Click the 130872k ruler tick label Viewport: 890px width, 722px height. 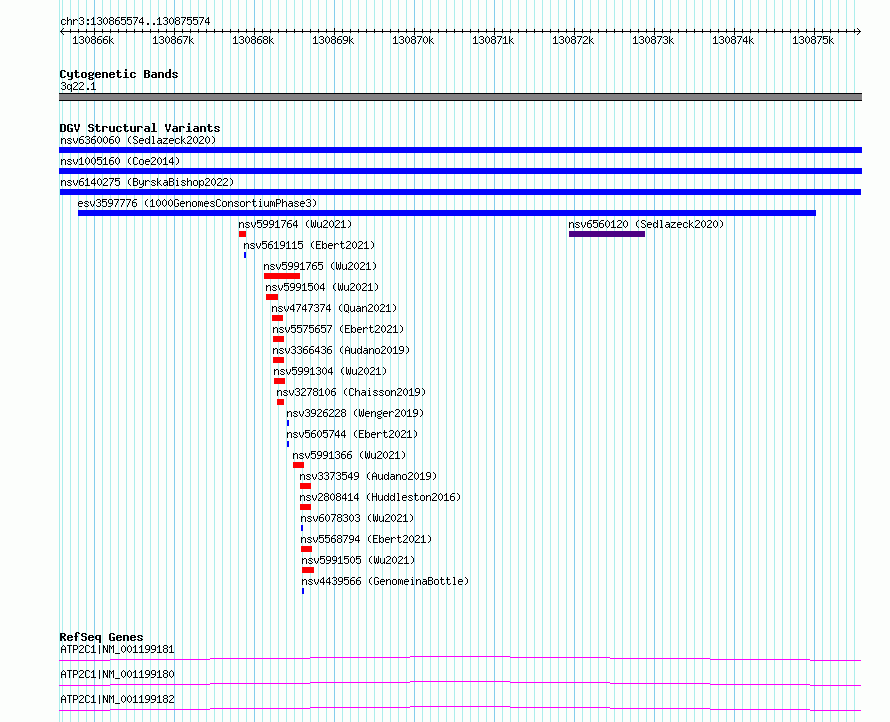coord(573,40)
